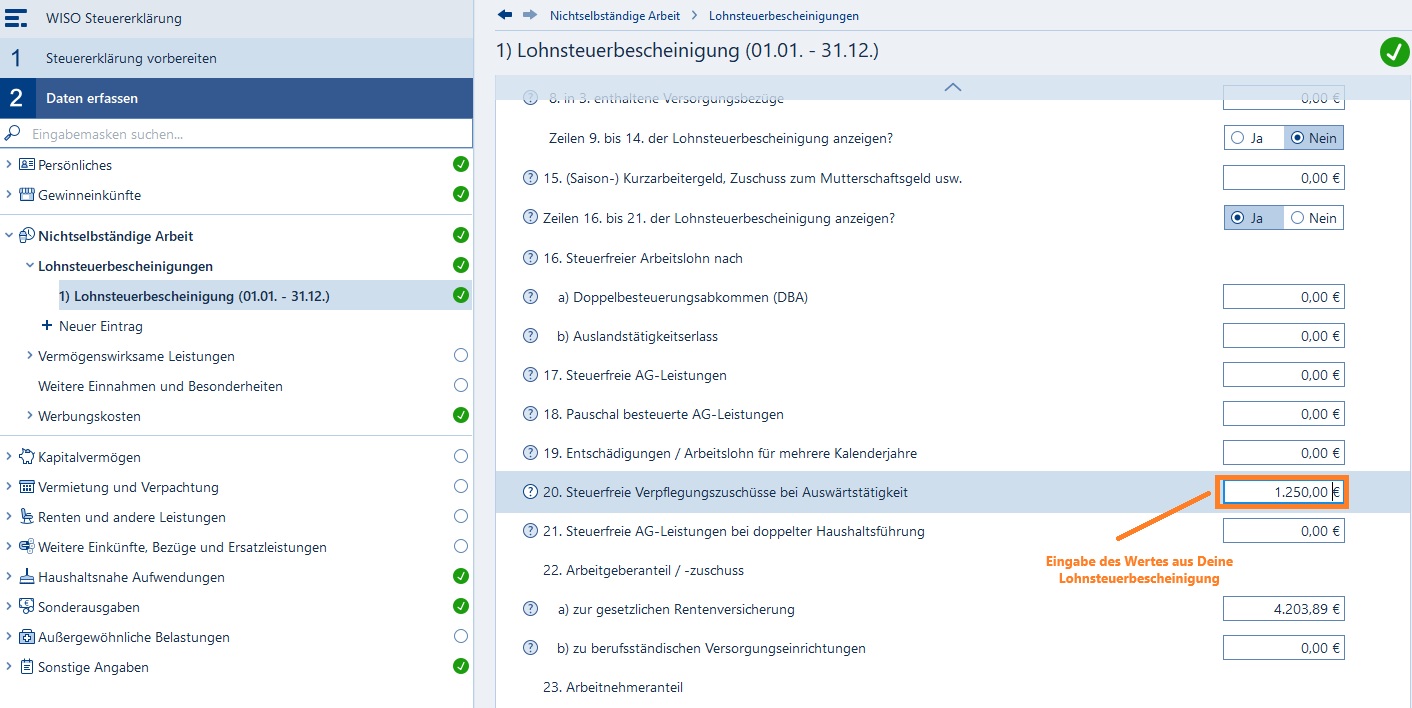
Task: Click the Kapitalvermögen piggy bank icon
Action: point(27,457)
